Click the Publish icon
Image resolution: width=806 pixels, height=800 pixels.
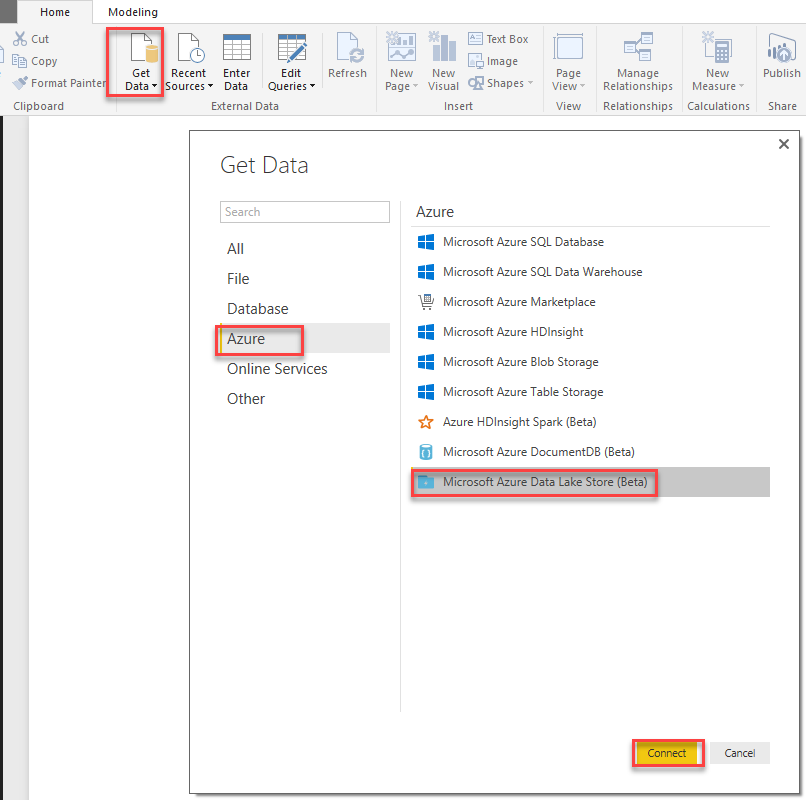click(x=781, y=50)
